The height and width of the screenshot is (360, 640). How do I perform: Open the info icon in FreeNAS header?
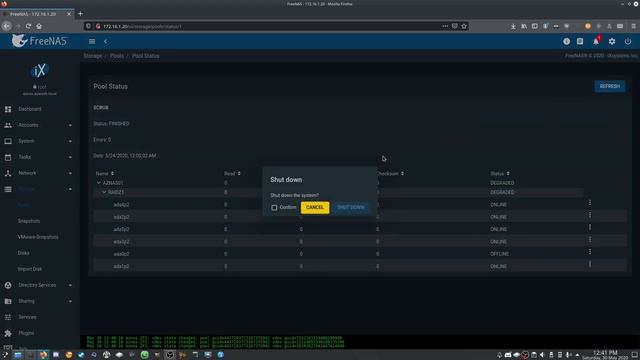(x=567, y=41)
